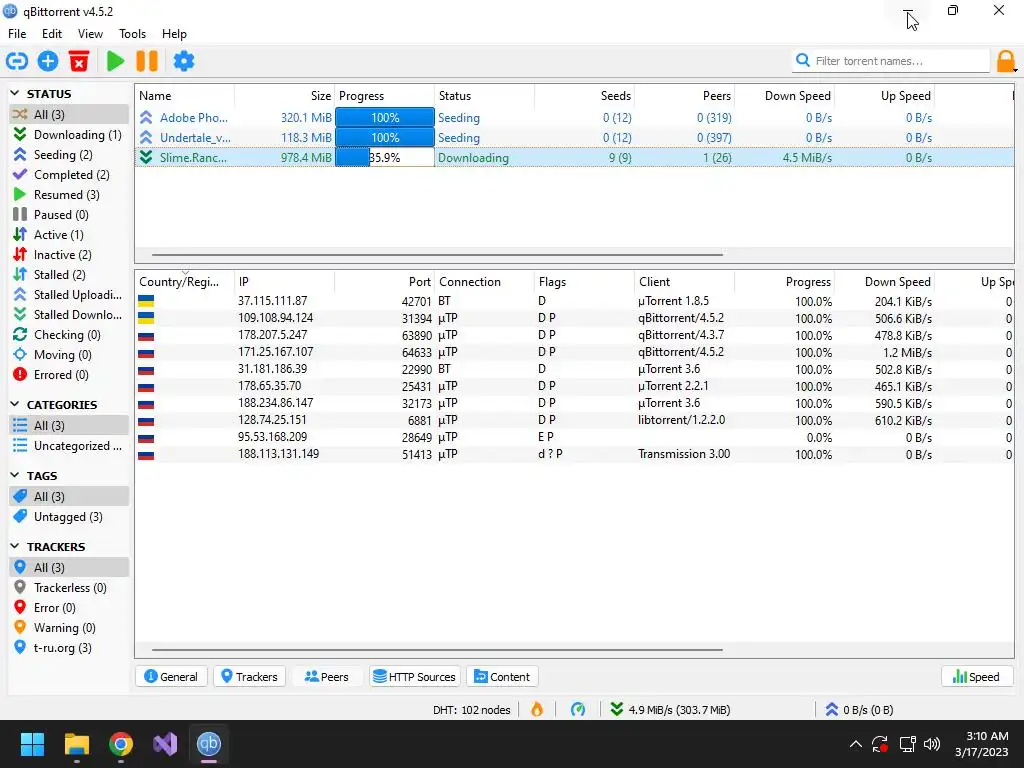Open the Tools menu
This screenshot has width=1024, height=768.
coord(132,34)
